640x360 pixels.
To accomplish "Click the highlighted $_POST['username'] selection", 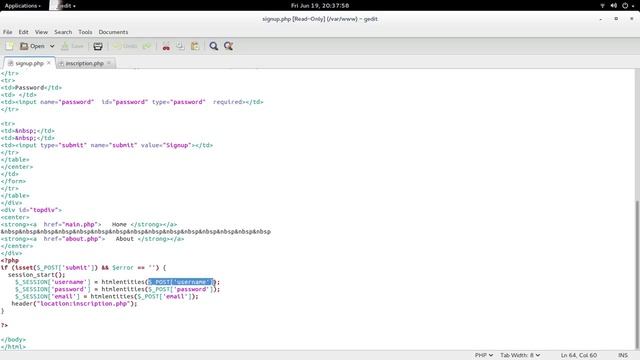I will click(180, 282).
